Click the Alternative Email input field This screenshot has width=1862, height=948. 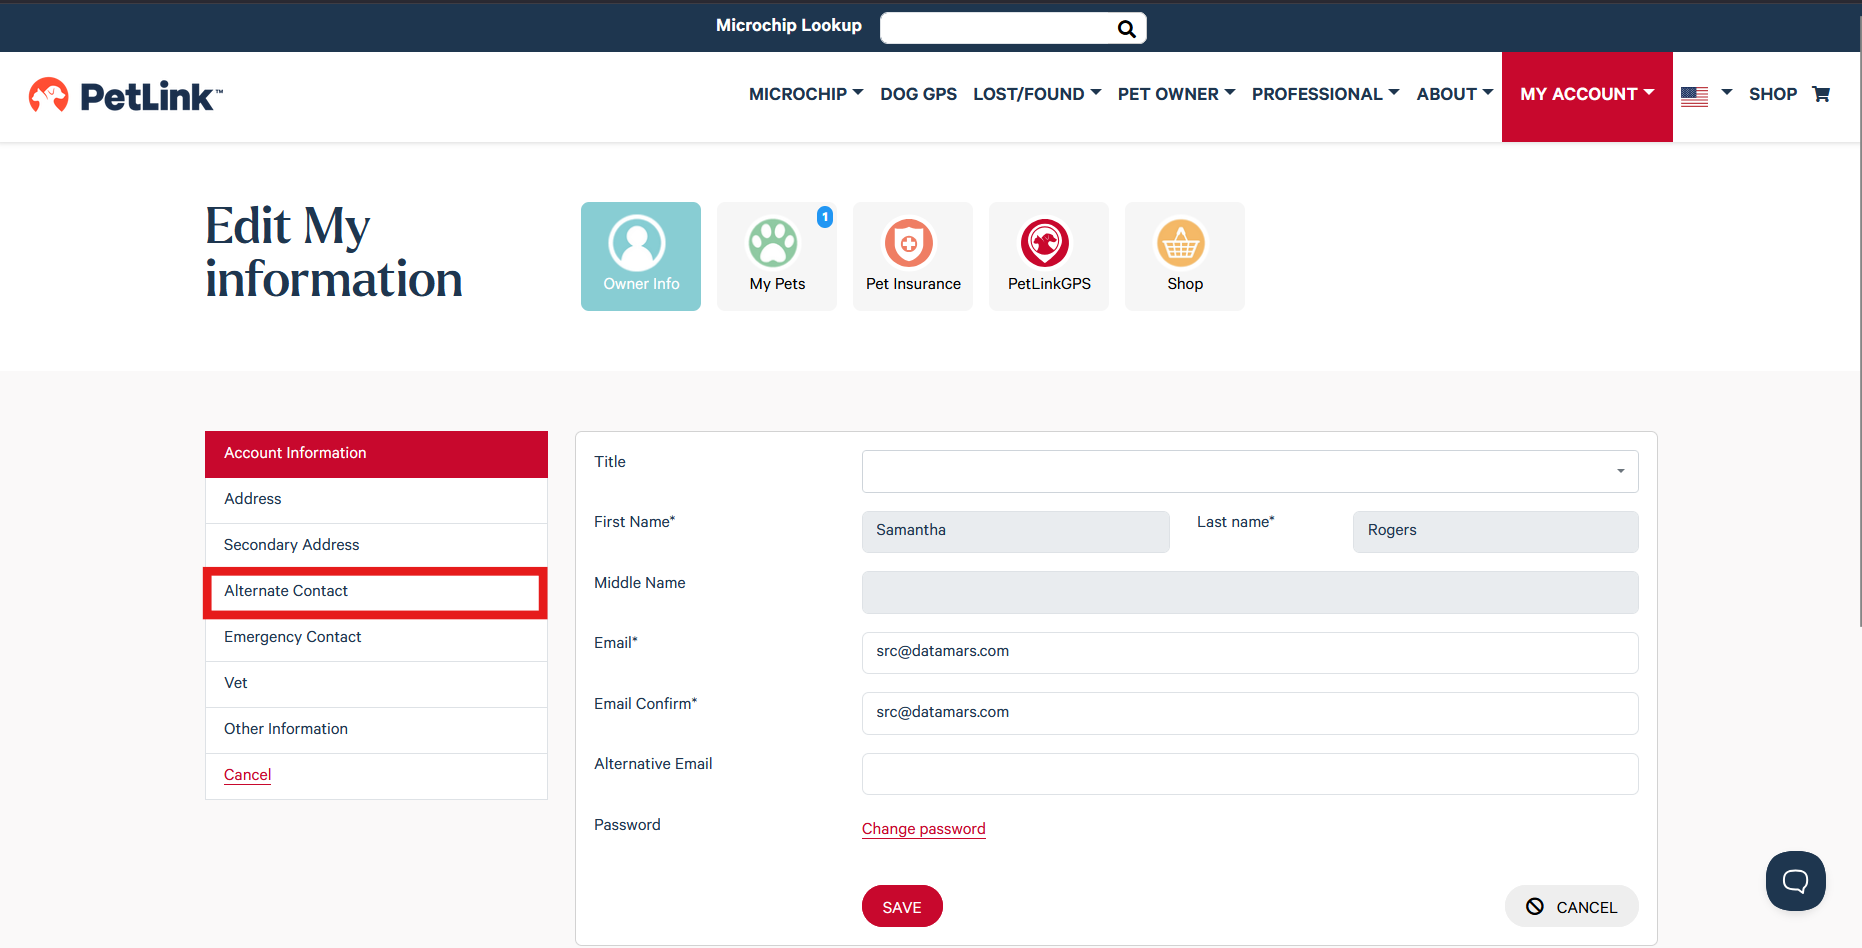click(1250, 774)
